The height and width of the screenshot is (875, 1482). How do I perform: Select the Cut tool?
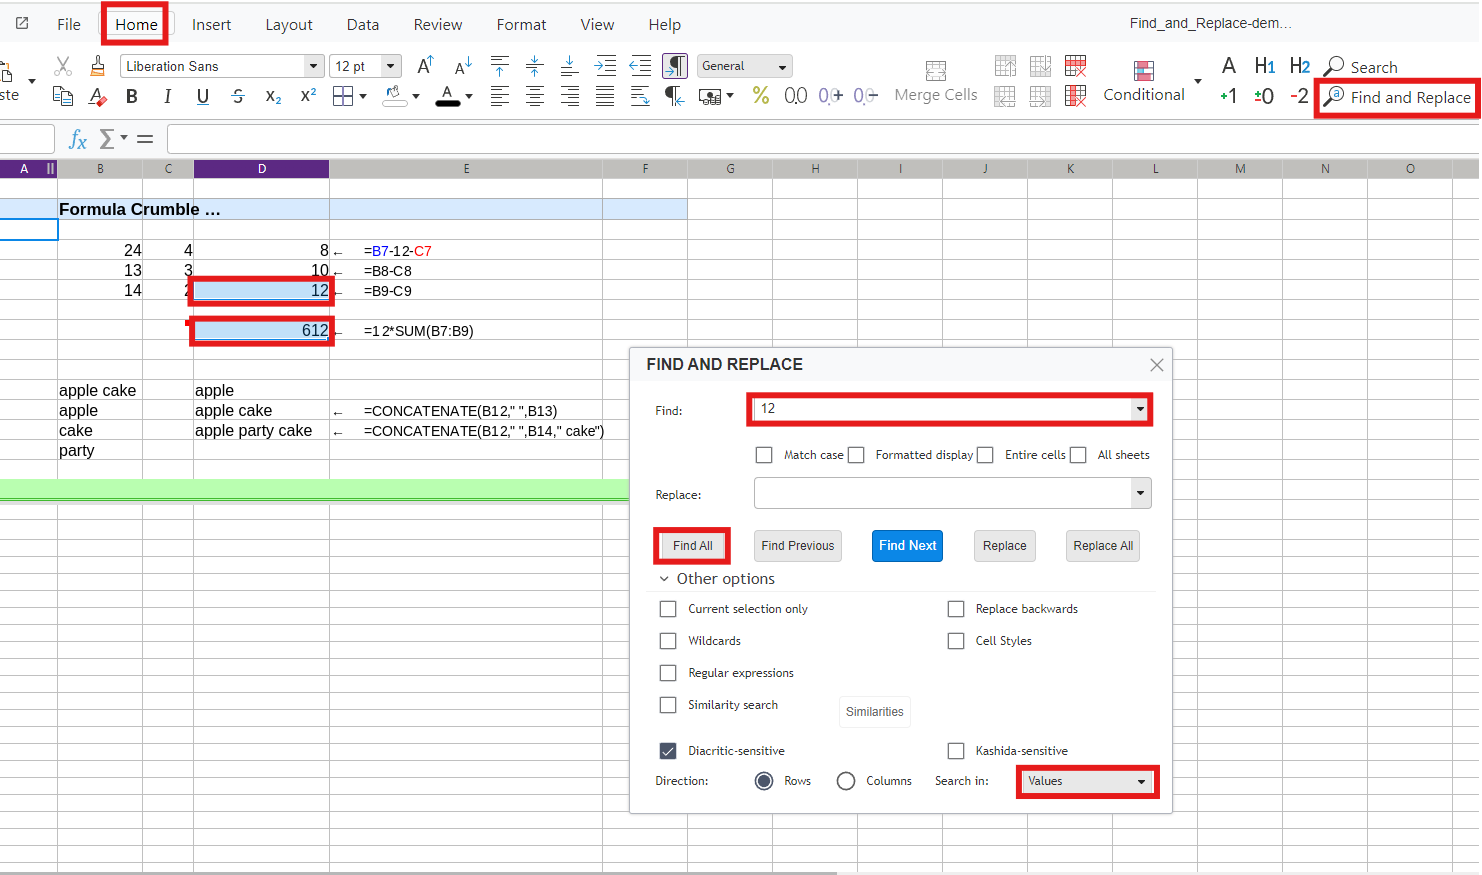click(62, 65)
